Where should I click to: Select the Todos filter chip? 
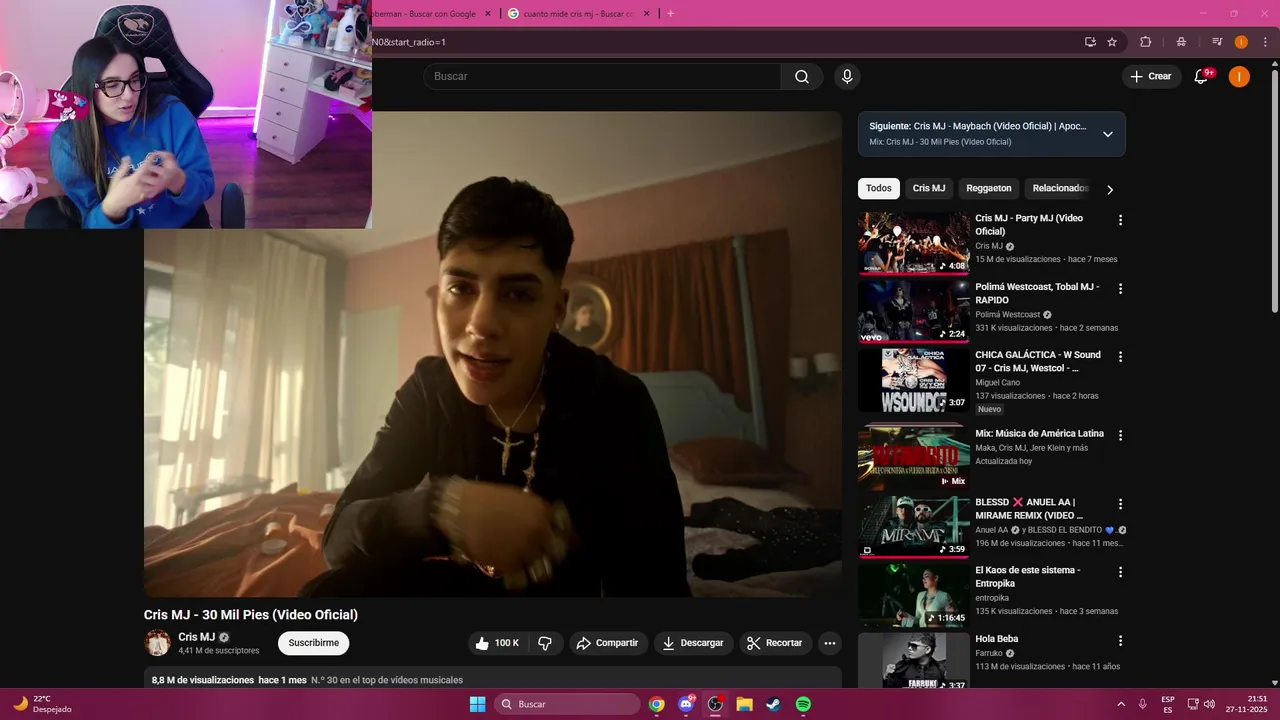point(879,188)
